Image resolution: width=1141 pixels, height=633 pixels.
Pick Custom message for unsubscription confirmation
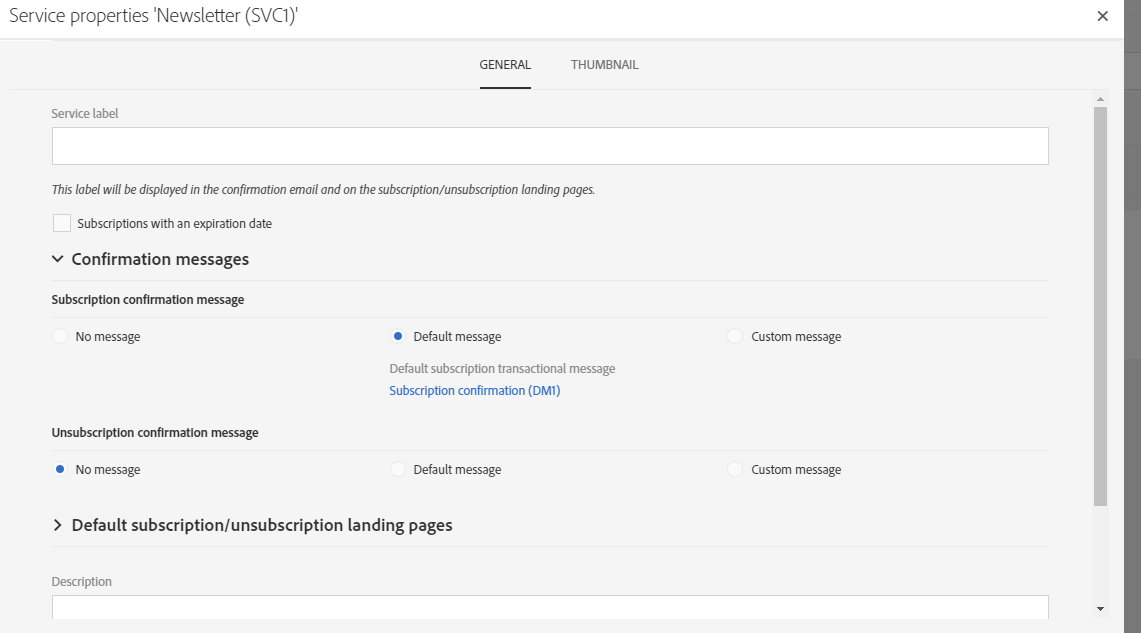(x=737, y=470)
